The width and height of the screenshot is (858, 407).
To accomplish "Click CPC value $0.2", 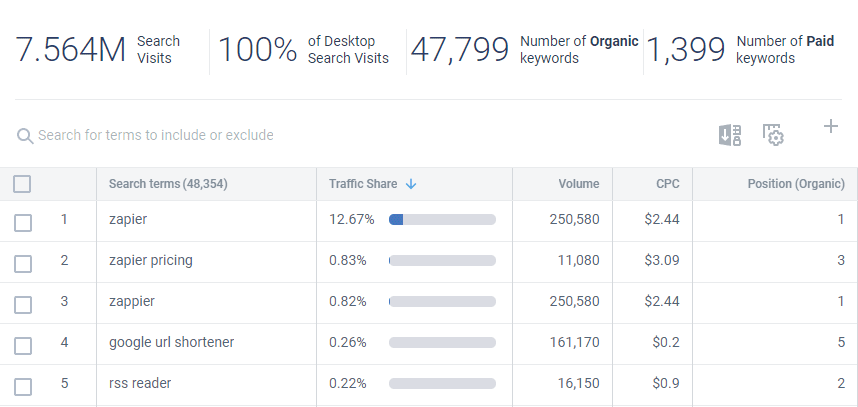I will click(666, 342).
